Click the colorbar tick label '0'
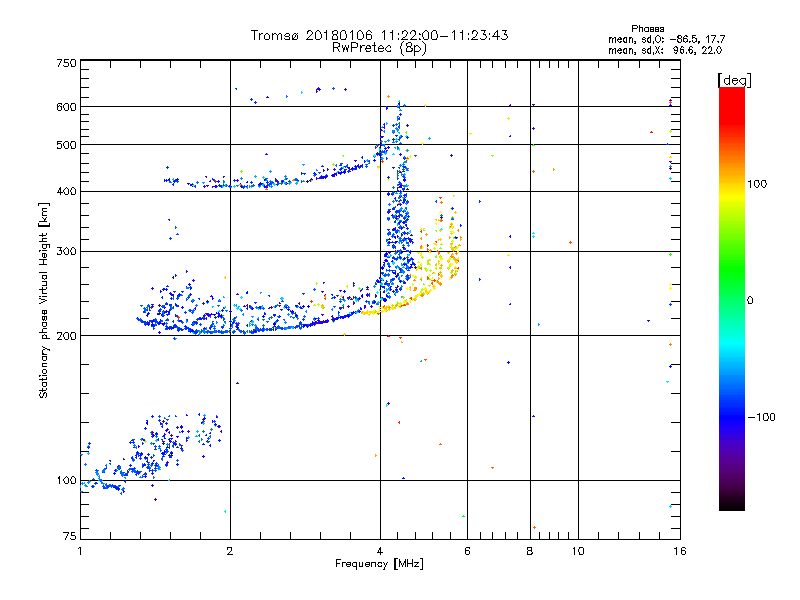Screen dimensions: 800x600 point(750,300)
